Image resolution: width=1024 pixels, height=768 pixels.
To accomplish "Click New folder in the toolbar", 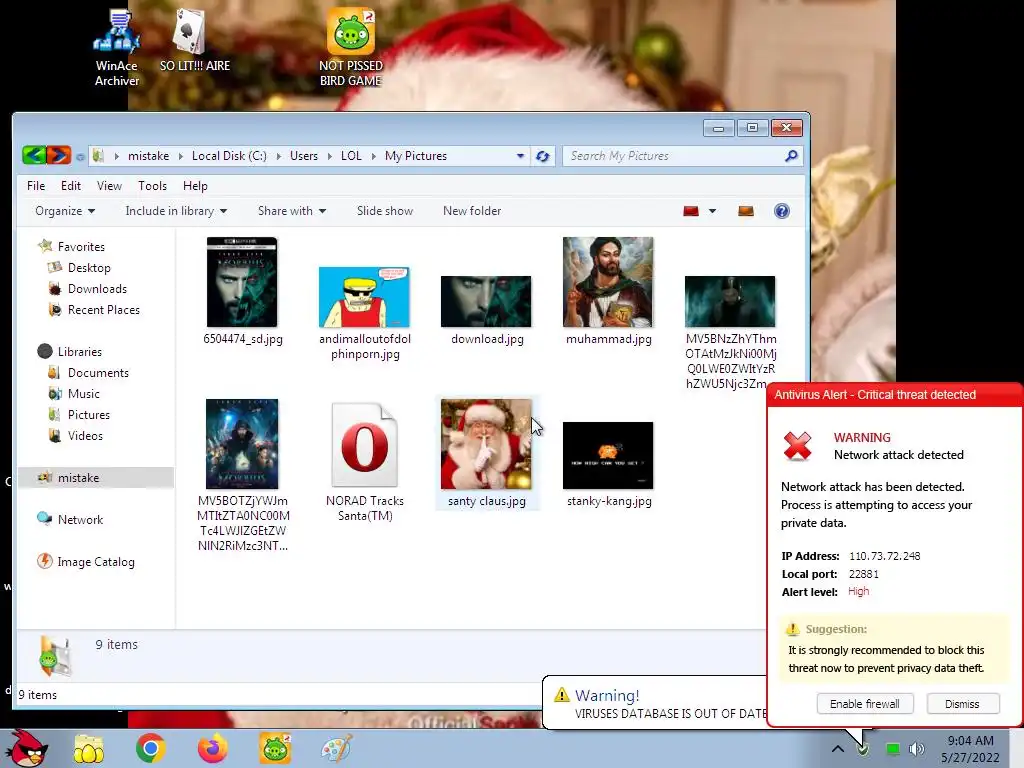I will point(472,211).
